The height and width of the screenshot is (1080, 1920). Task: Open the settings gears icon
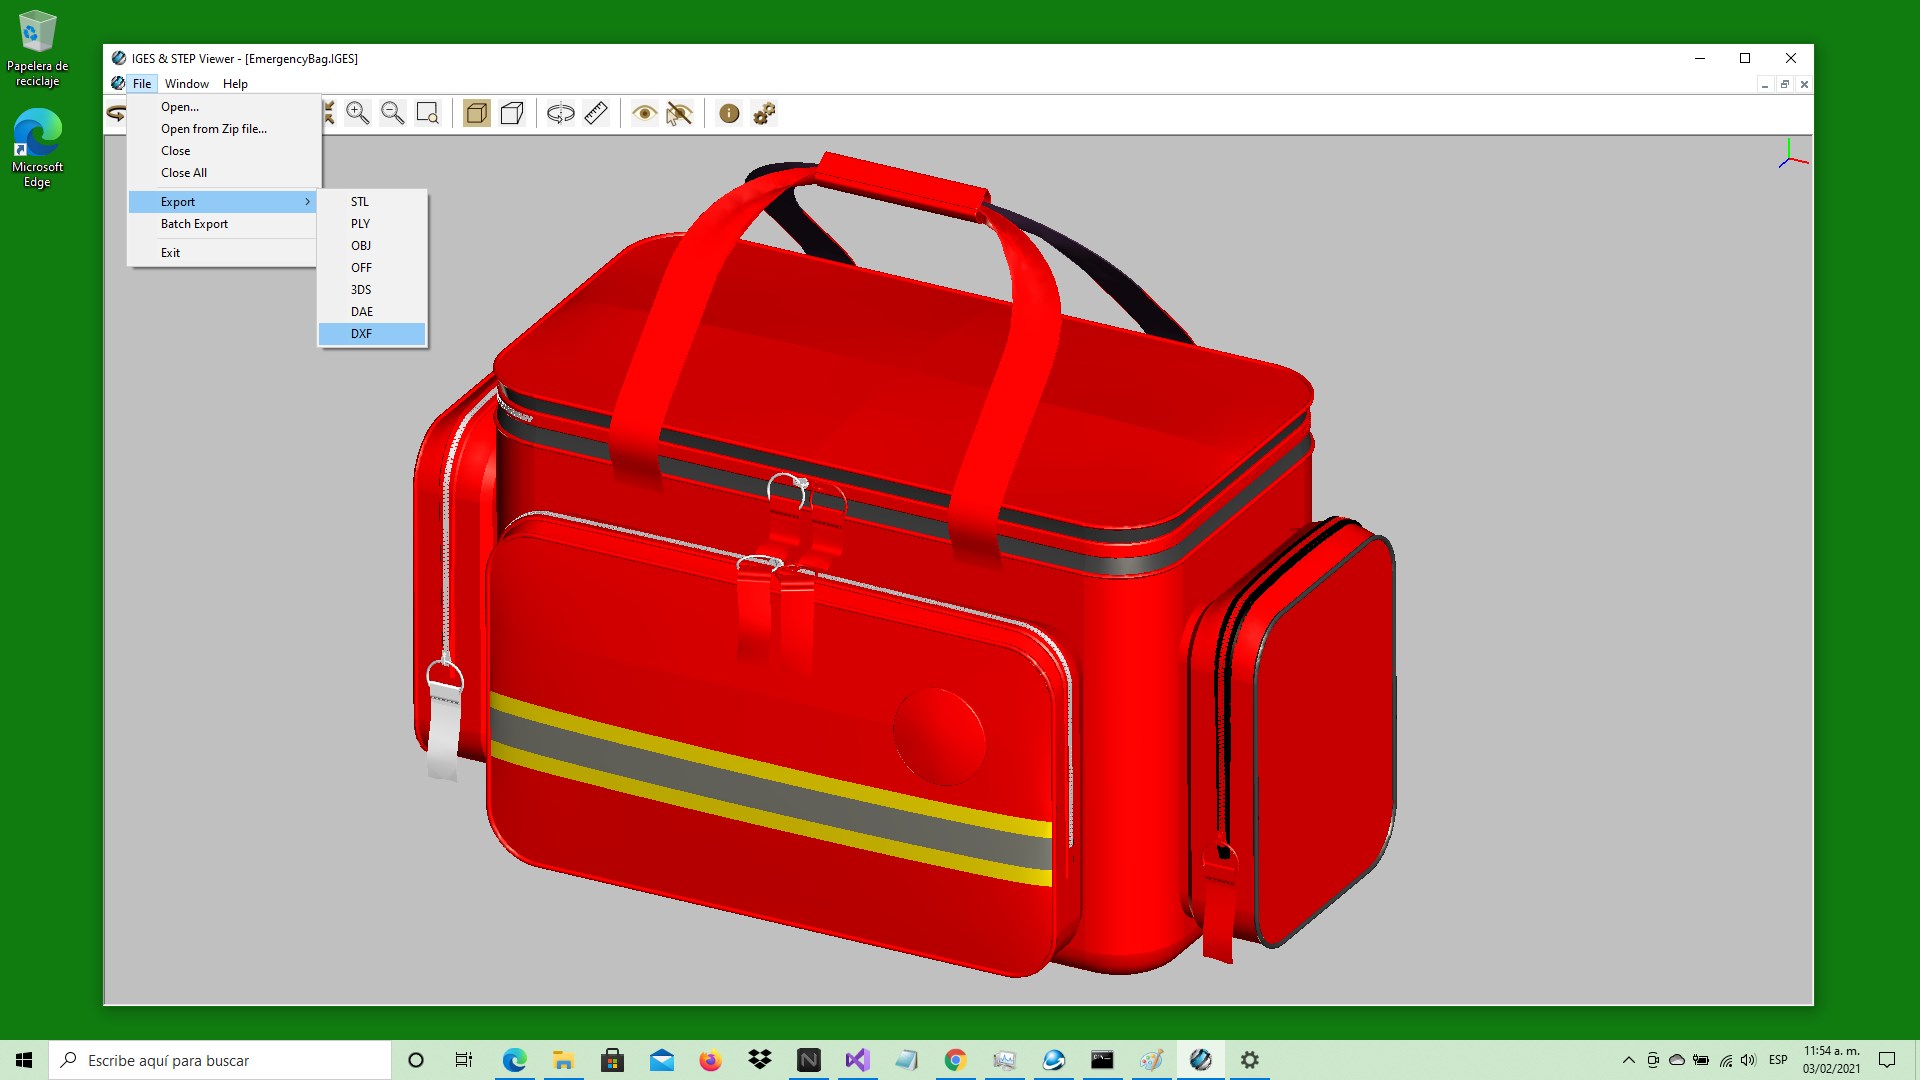[765, 113]
